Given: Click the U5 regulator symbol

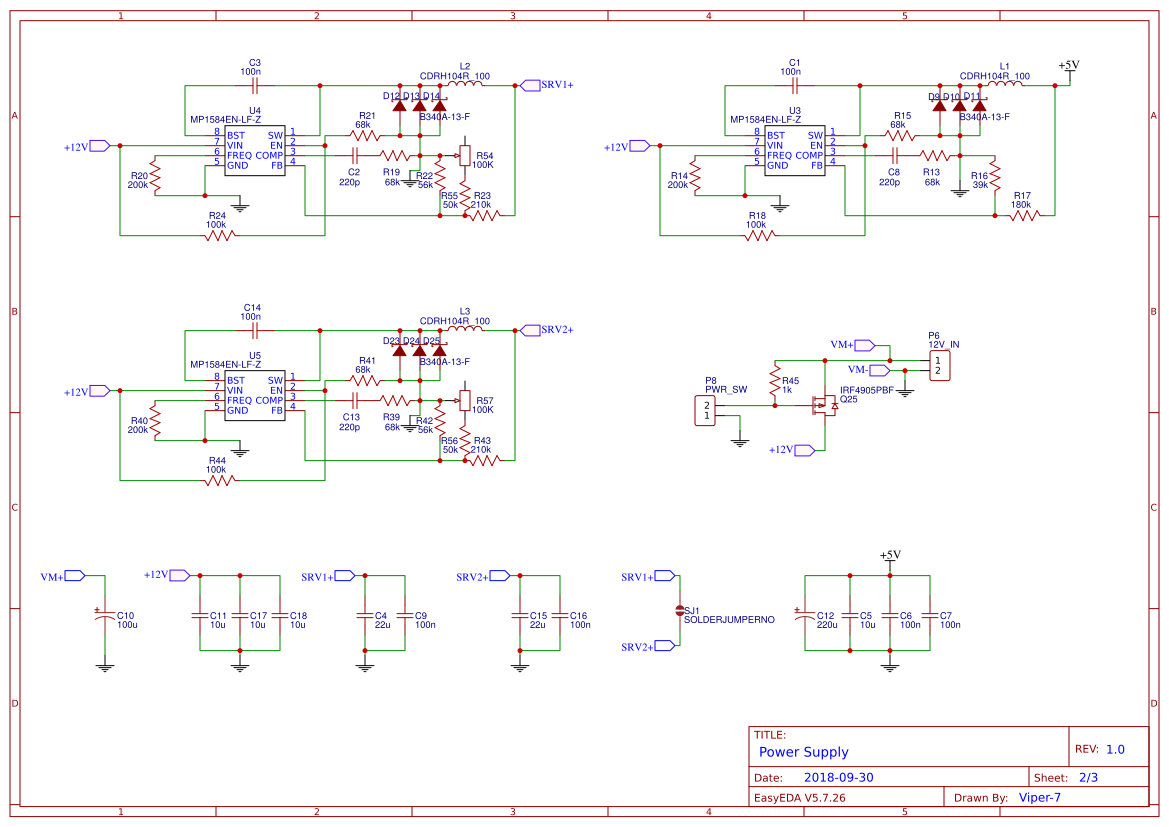Looking at the screenshot, I should (x=255, y=395).
